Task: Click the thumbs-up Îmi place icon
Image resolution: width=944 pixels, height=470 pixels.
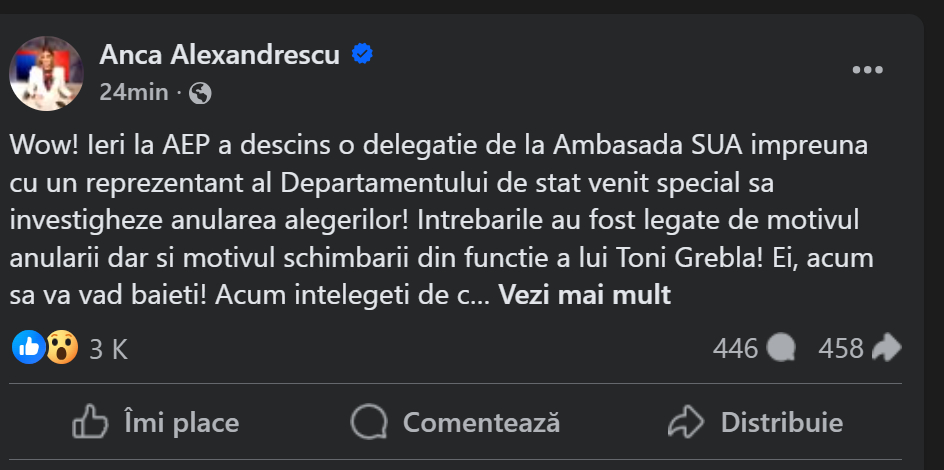Action: click(91, 423)
